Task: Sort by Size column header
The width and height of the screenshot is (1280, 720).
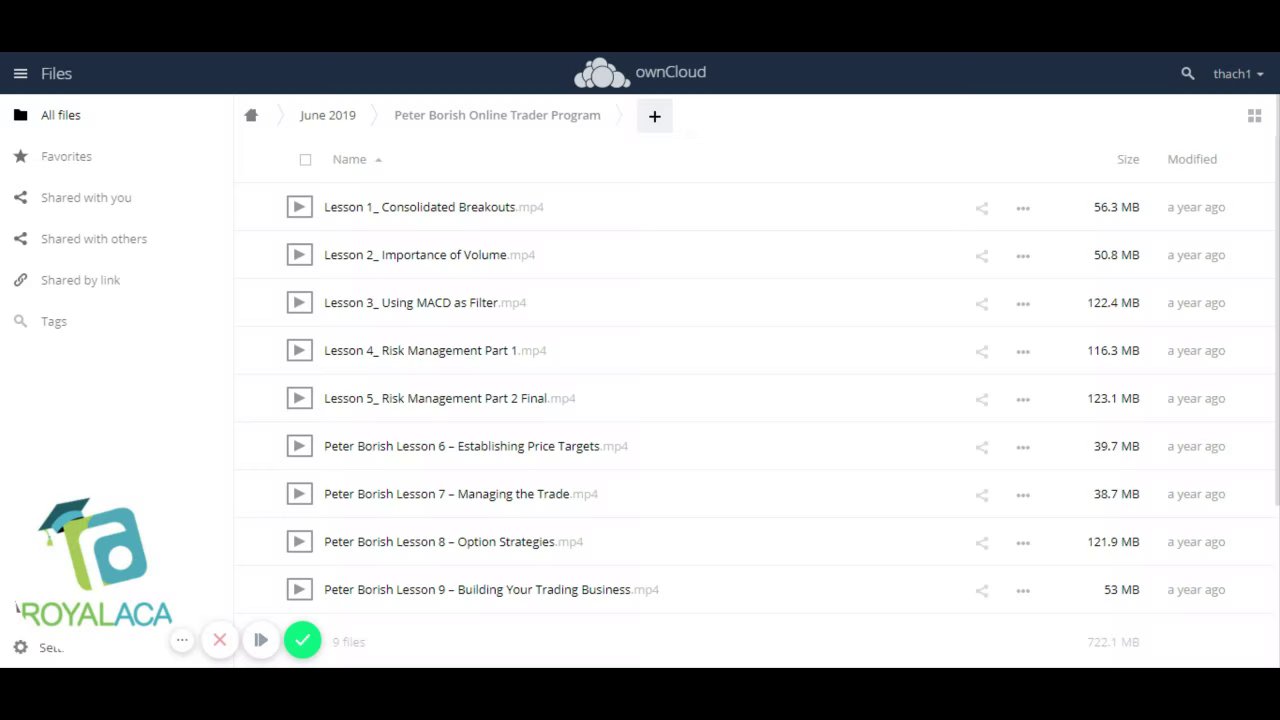Action: [1128, 159]
